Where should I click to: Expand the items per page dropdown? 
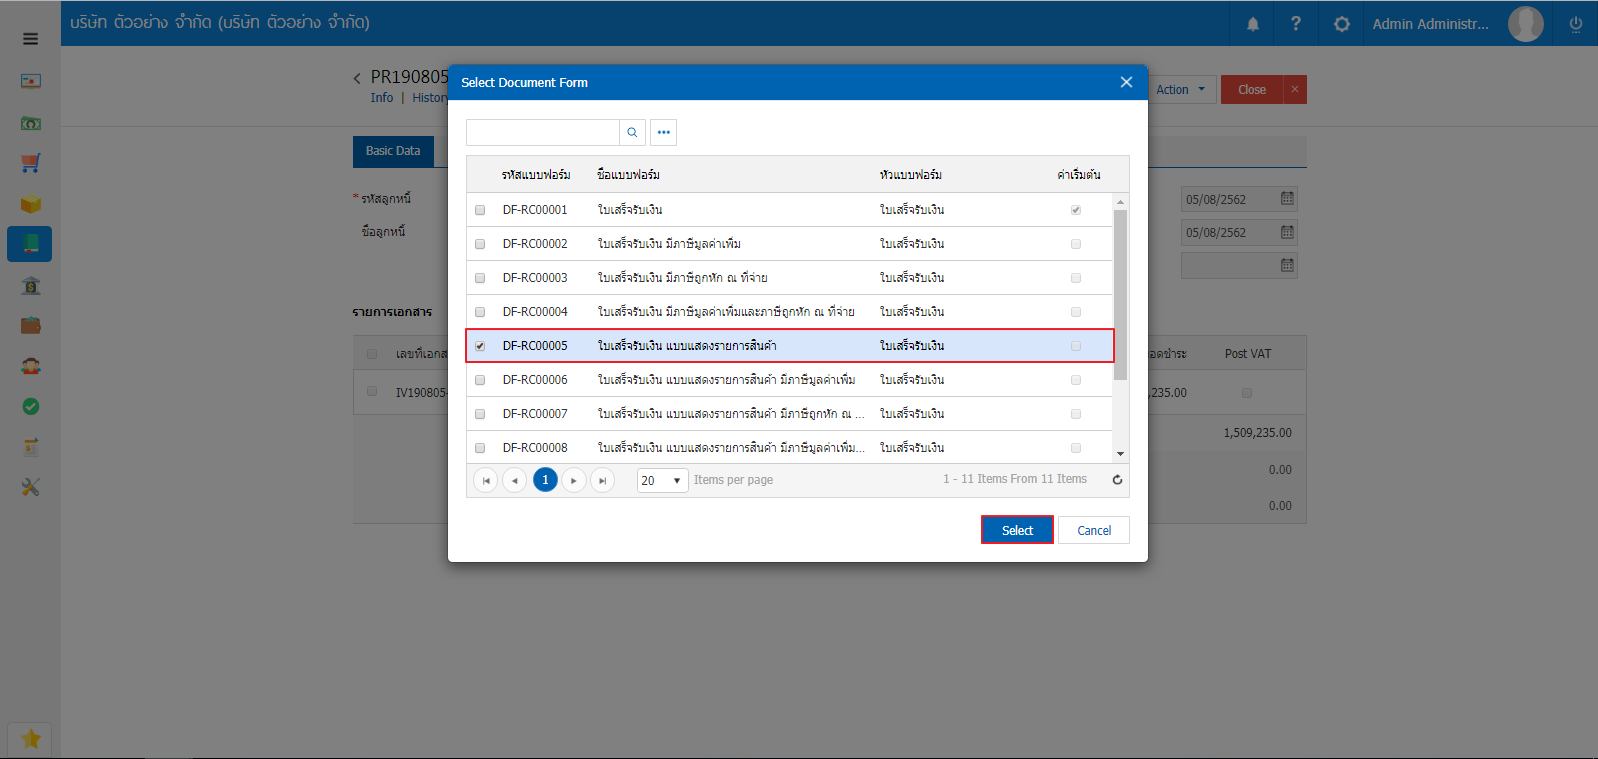(662, 481)
